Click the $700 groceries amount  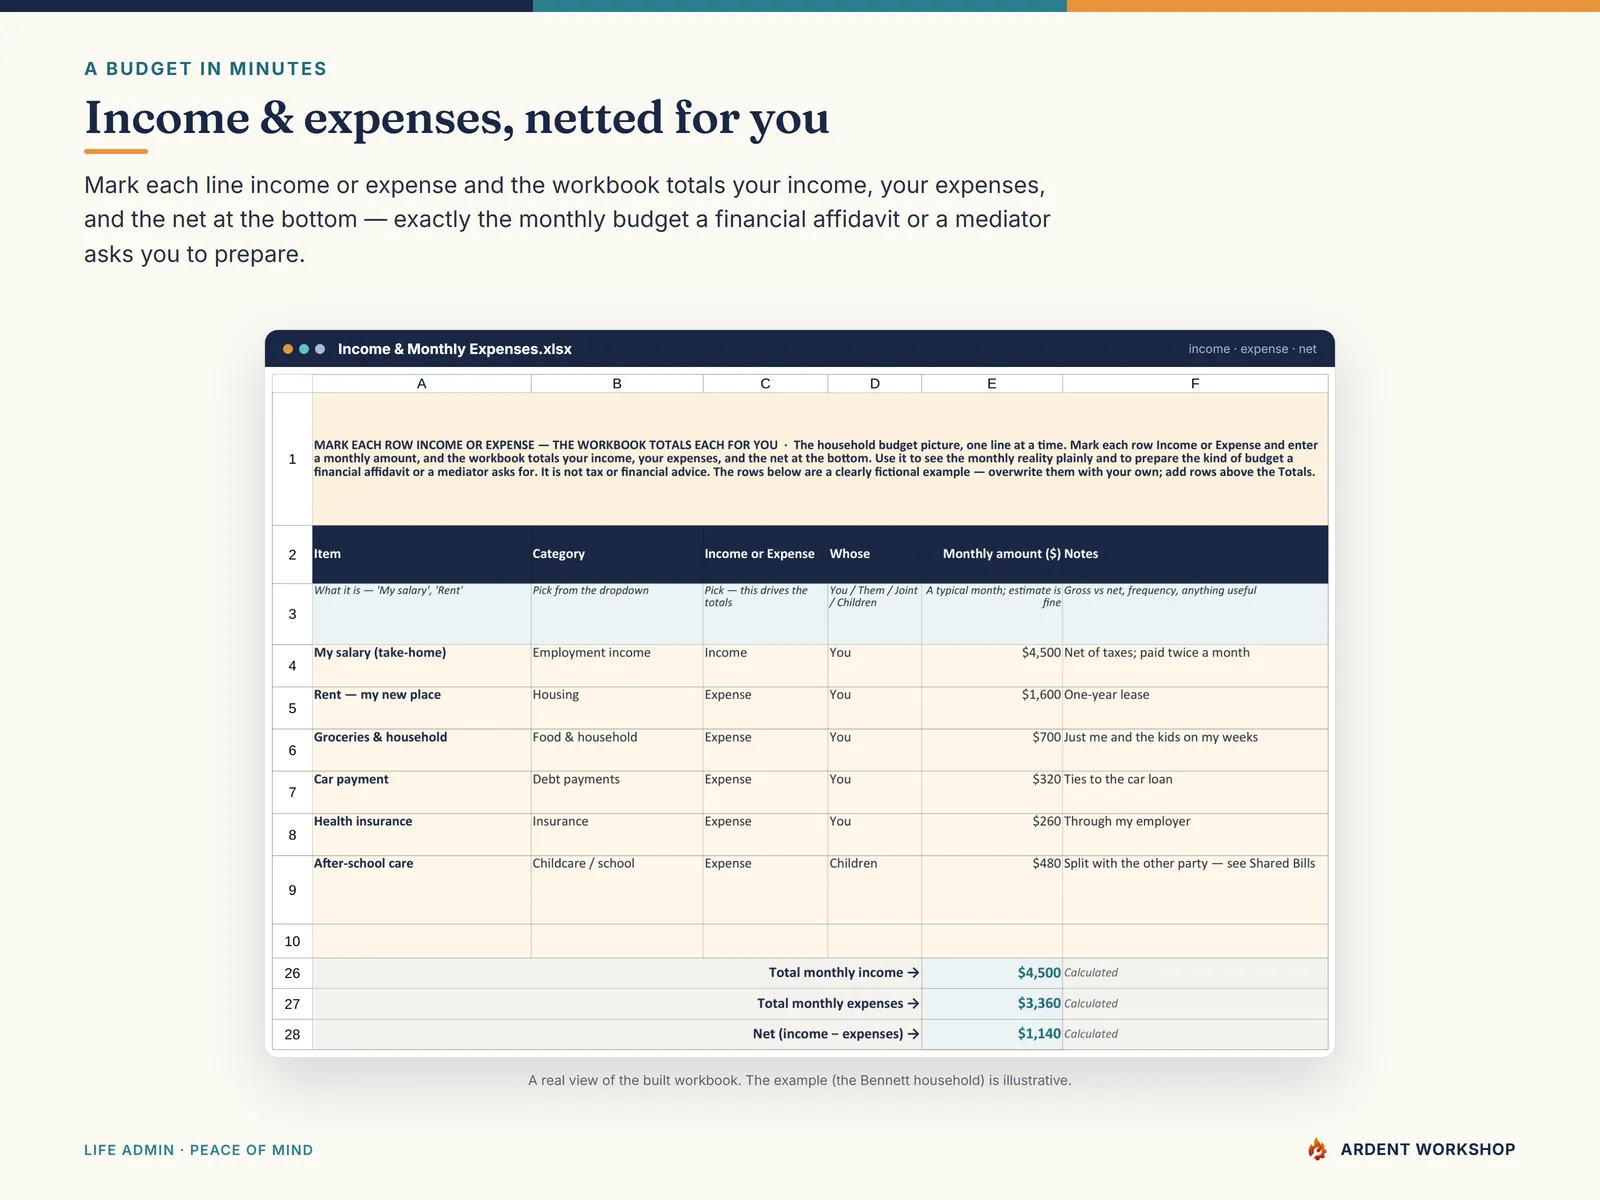[992, 749]
